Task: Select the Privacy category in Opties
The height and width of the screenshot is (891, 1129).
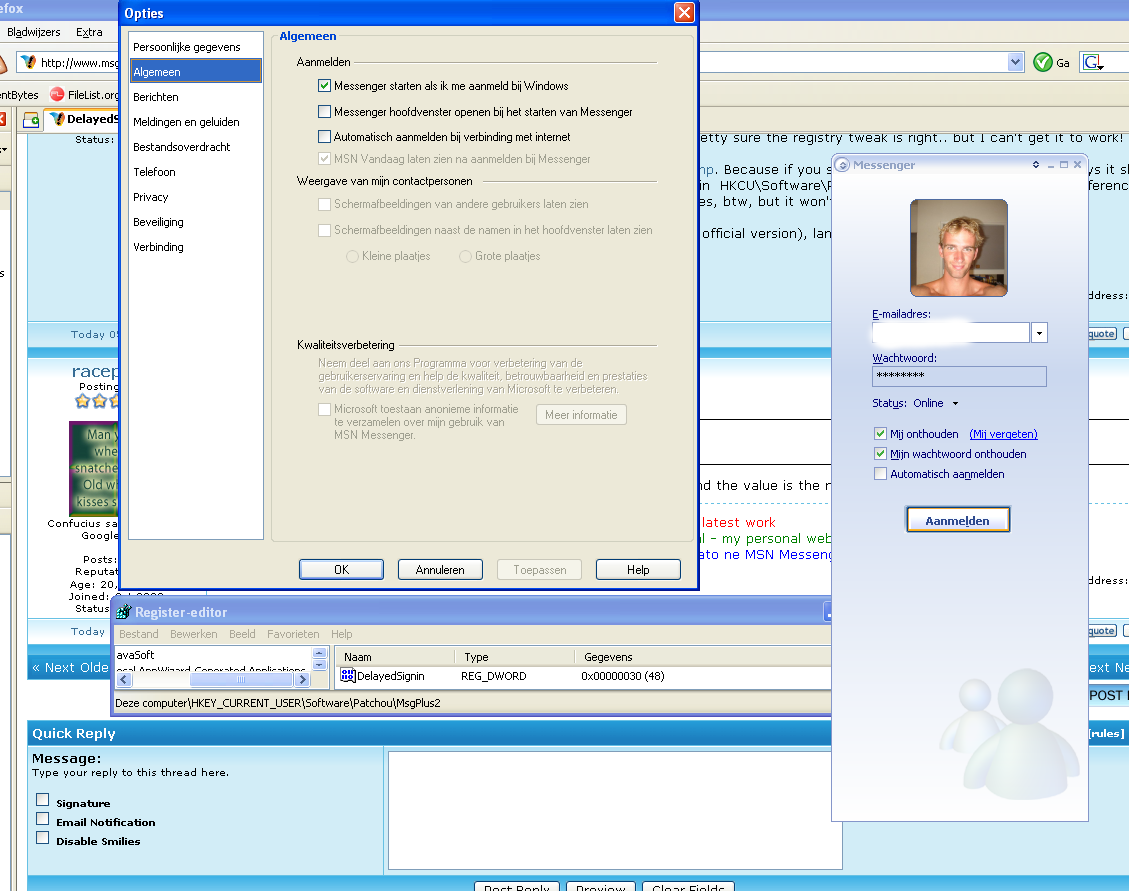Action: 151,197
